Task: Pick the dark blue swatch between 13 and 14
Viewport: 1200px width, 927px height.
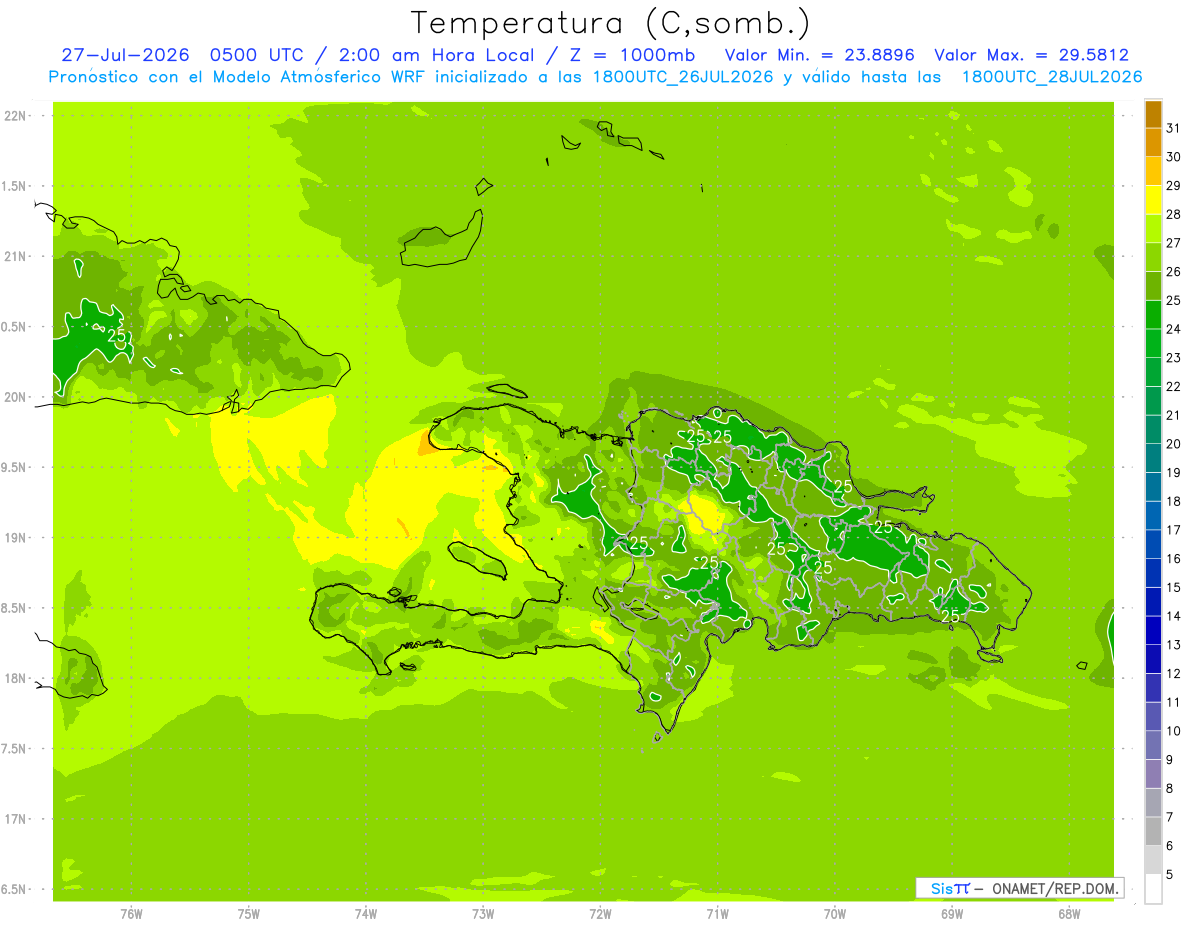Action: pos(1153,630)
